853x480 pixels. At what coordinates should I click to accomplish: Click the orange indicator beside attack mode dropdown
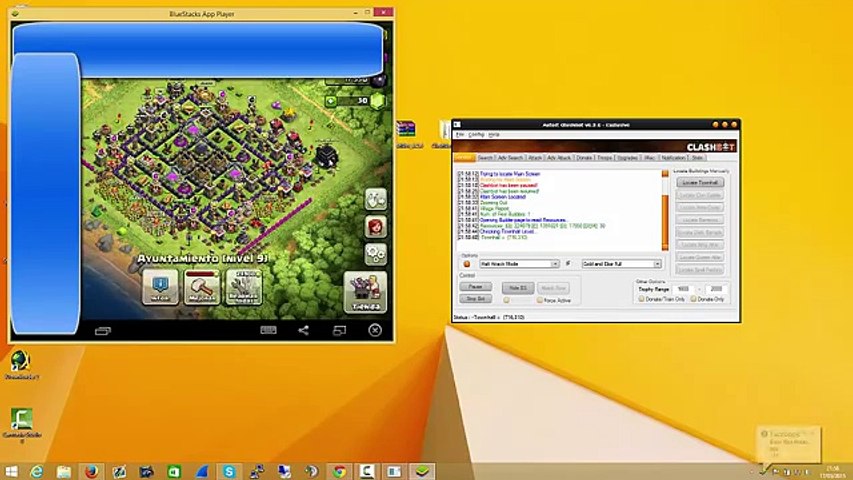(x=467, y=264)
